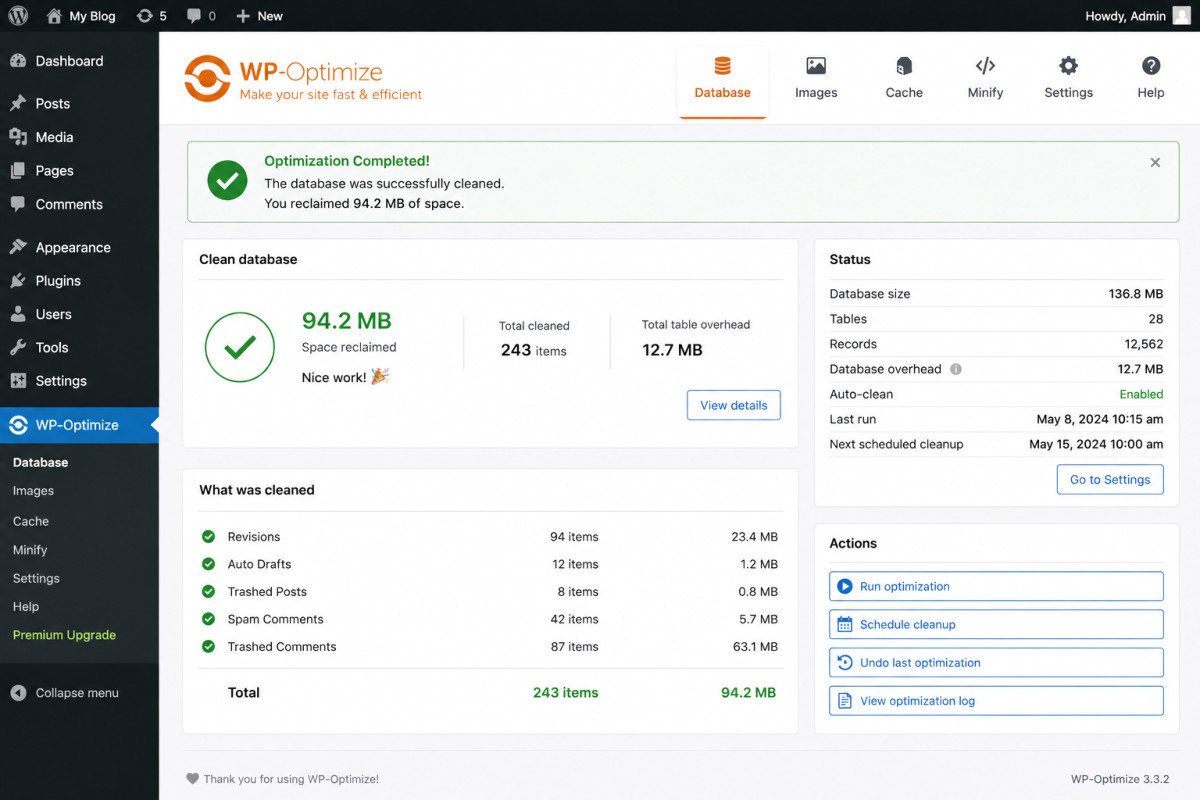
Task: Click the WP-Optimize 3.3.2 version text
Action: [x=1120, y=779]
